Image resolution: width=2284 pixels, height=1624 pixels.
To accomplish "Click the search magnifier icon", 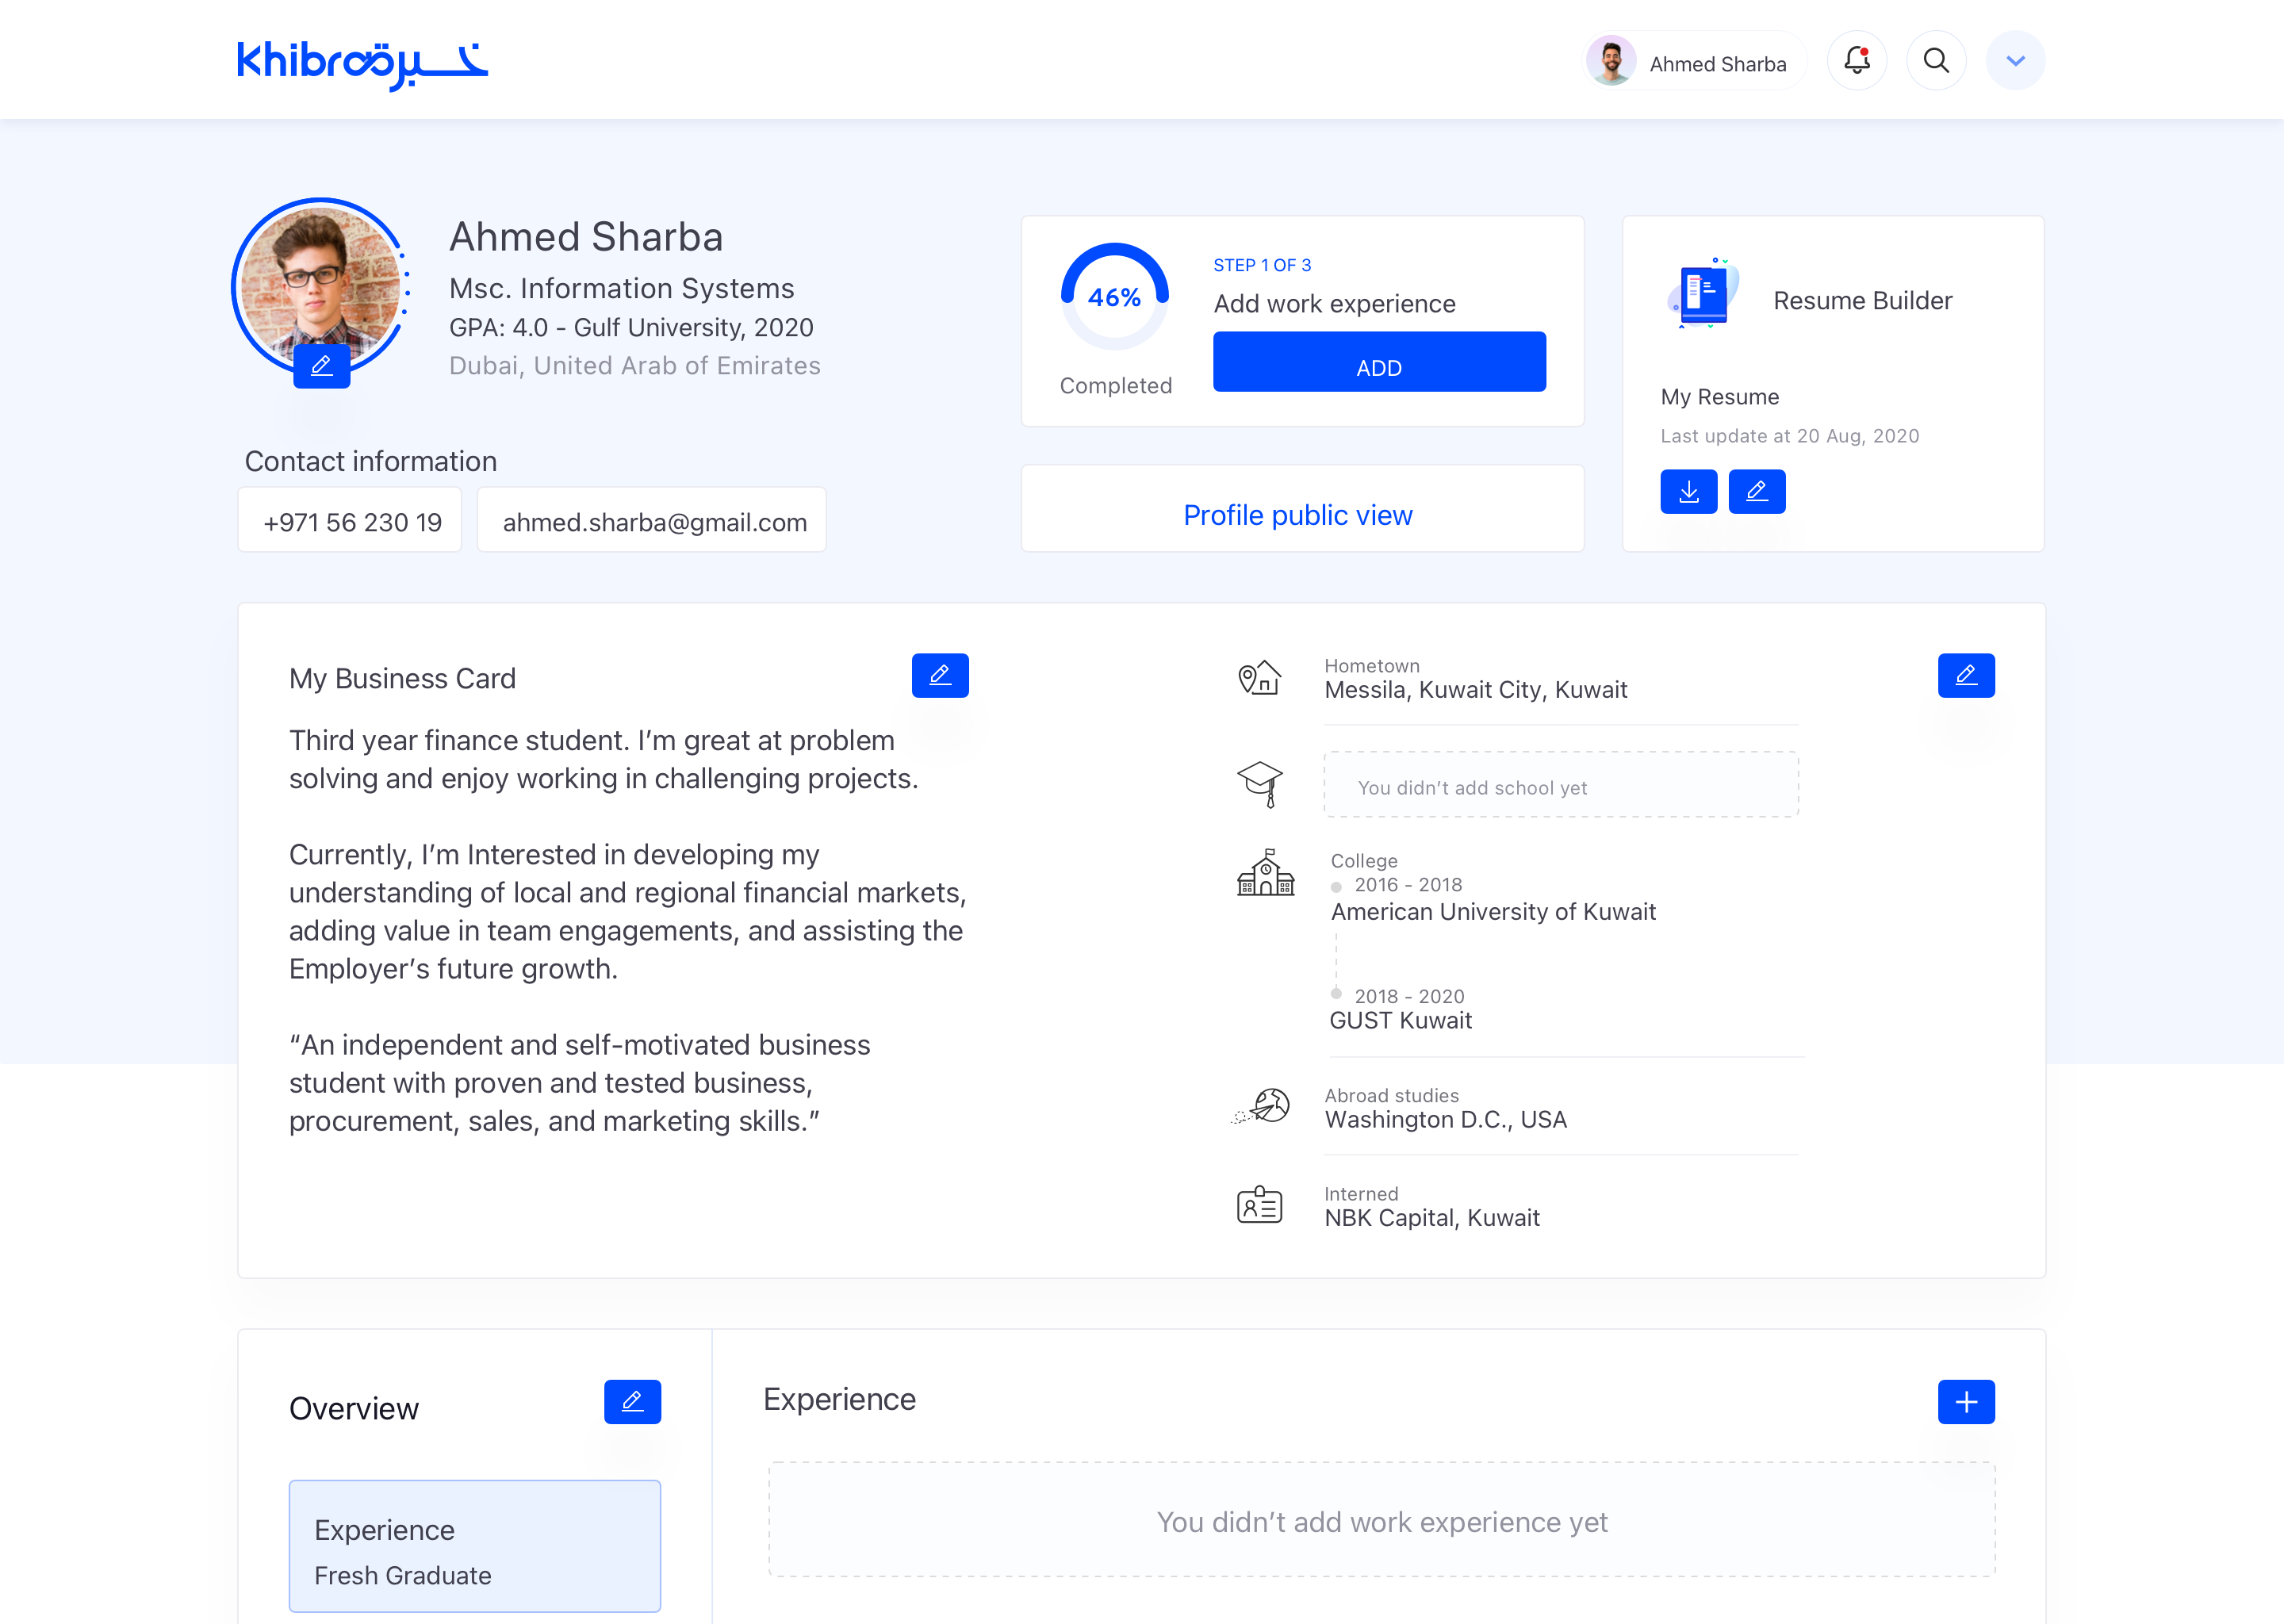I will coord(1936,61).
